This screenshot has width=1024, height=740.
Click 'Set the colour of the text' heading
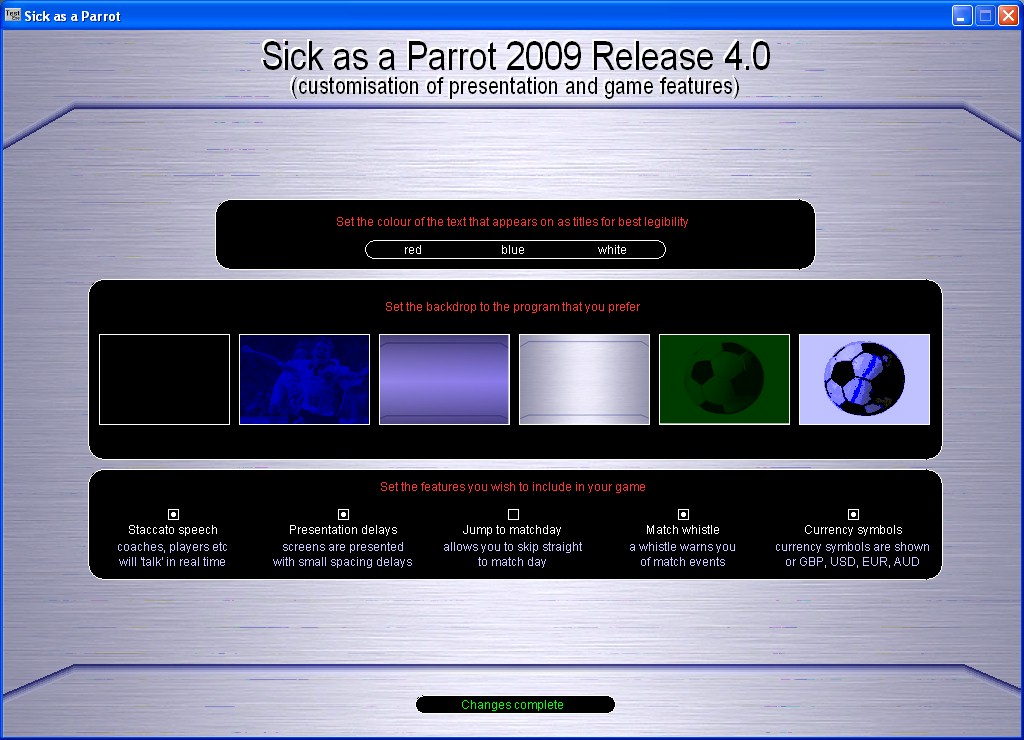point(512,222)
